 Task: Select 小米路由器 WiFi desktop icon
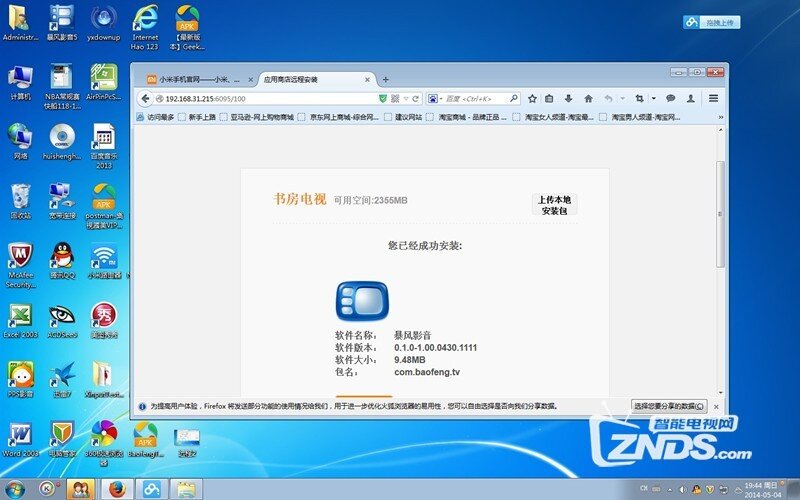click(104, 261)
